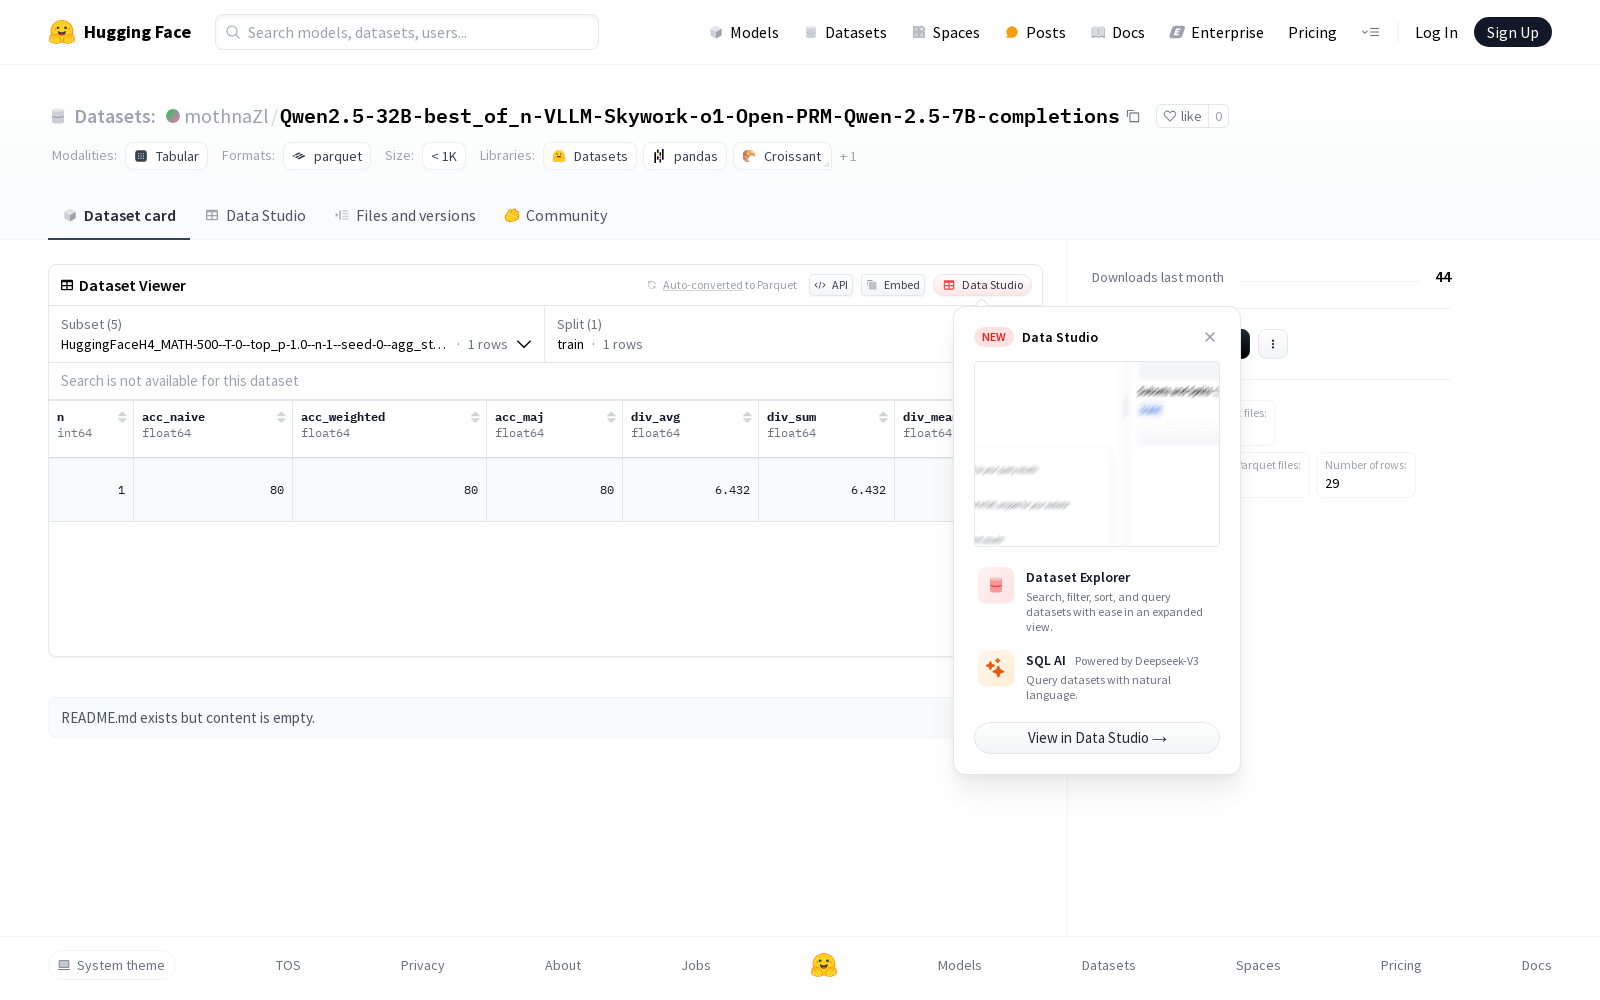Select the parquet format tag
1600x1000 pixels.
pyautogui.click(x=327, y=156)
